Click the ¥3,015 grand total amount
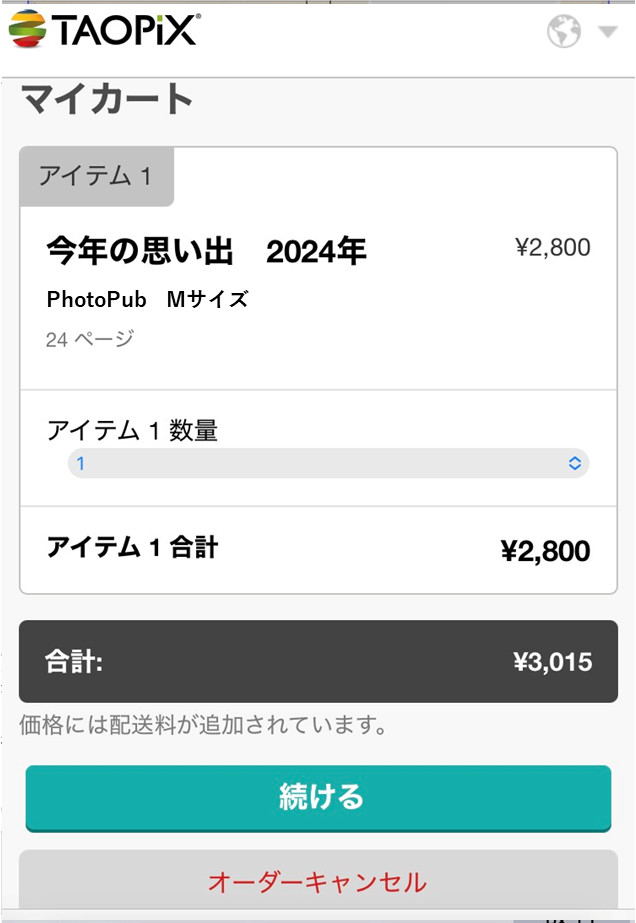This screenshot has width=636, height=923. click(552, 662)
